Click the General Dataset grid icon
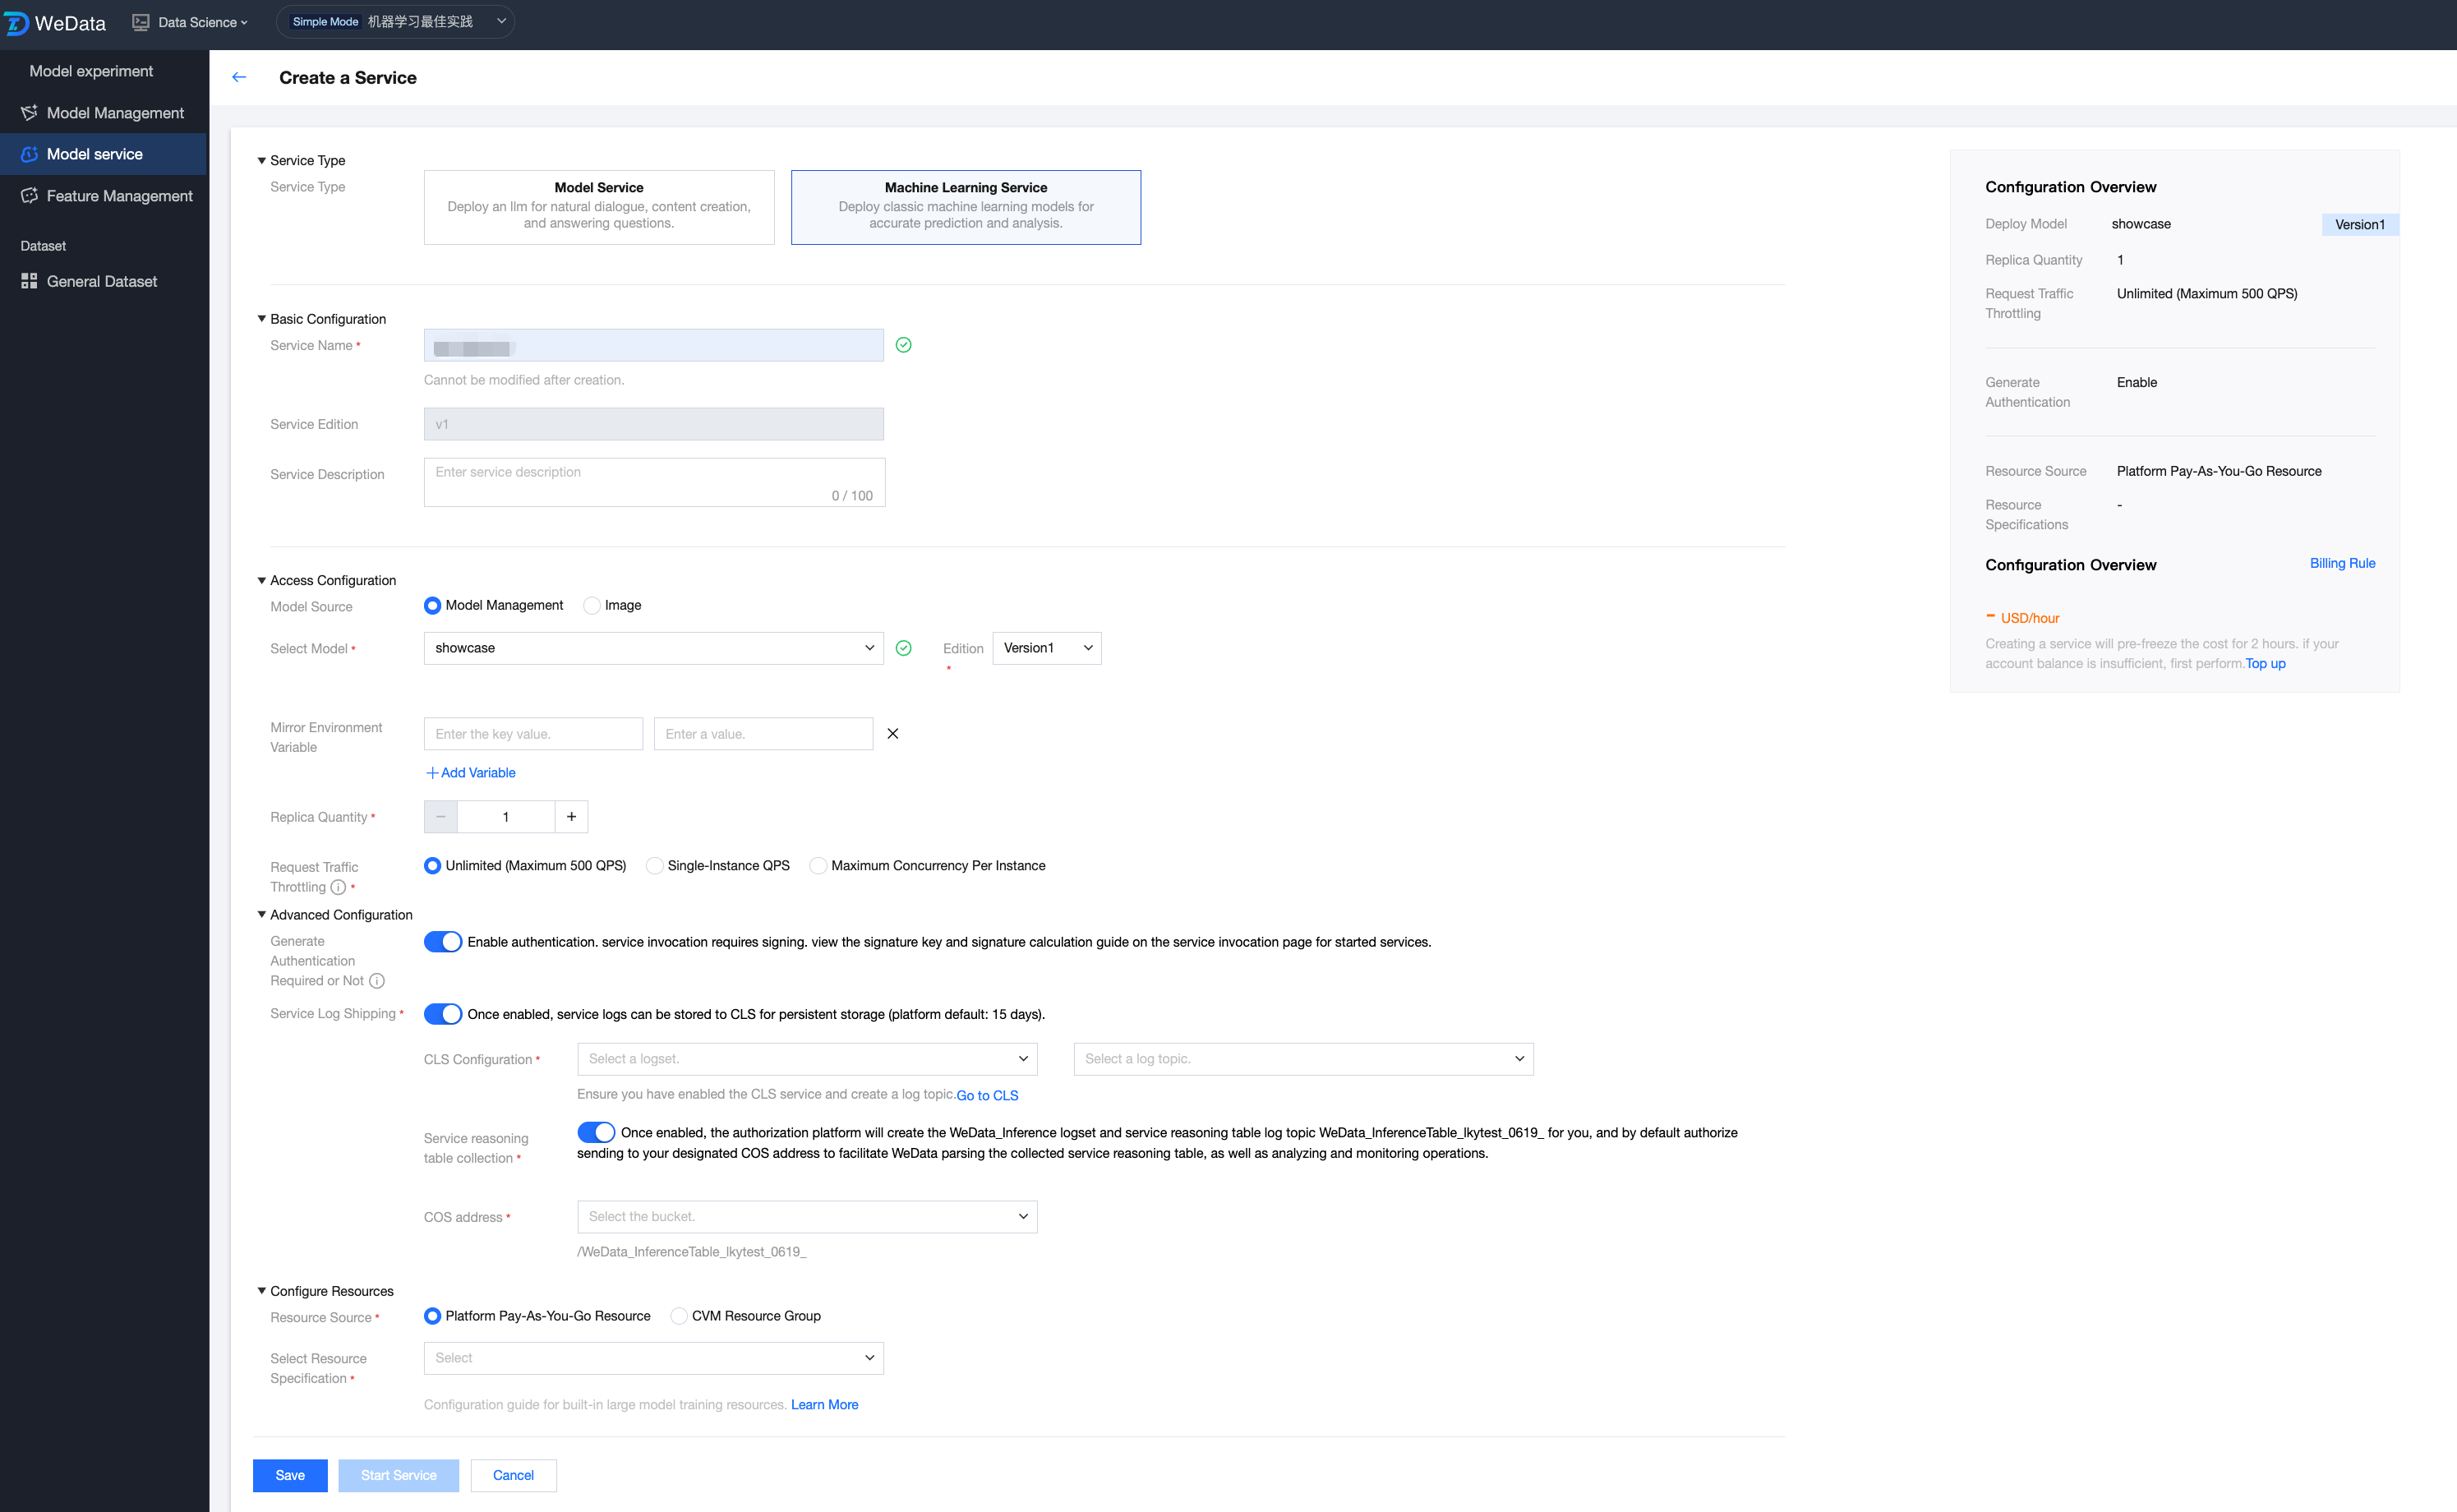Viewport: 2457px width, 1512px height. [29, 281]
